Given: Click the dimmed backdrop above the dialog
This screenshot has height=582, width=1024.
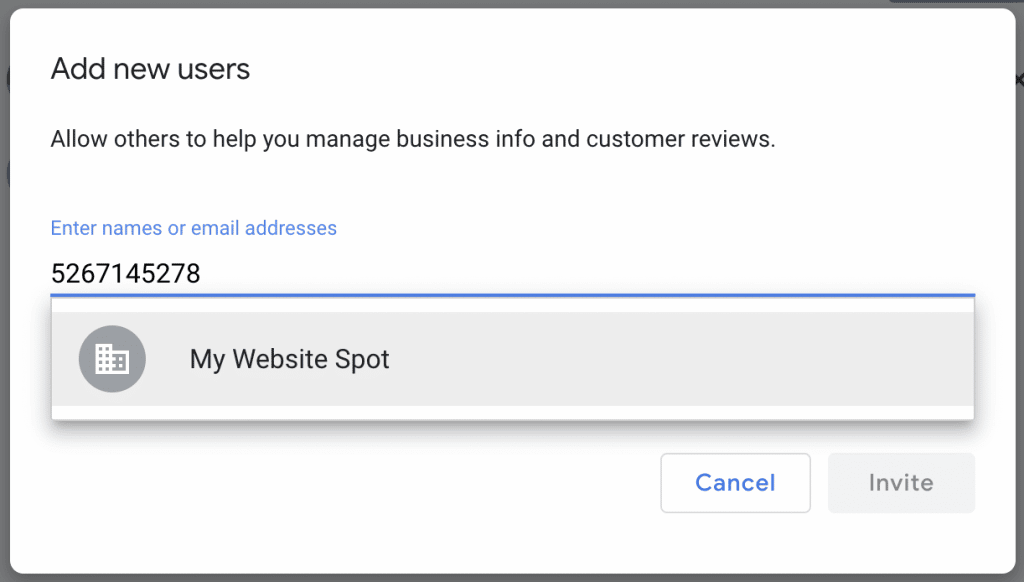Looking at the screenshot, I should pyautogui.click(x=457, y=4).
